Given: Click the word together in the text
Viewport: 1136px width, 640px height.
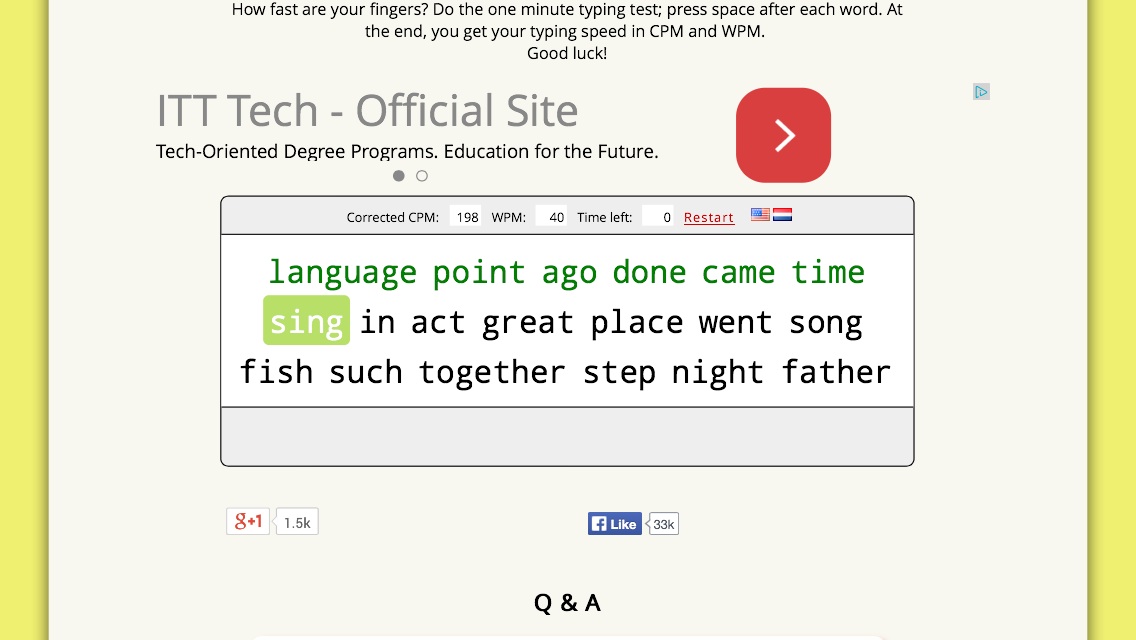Looking at the screenshot, I should [492, 373].
